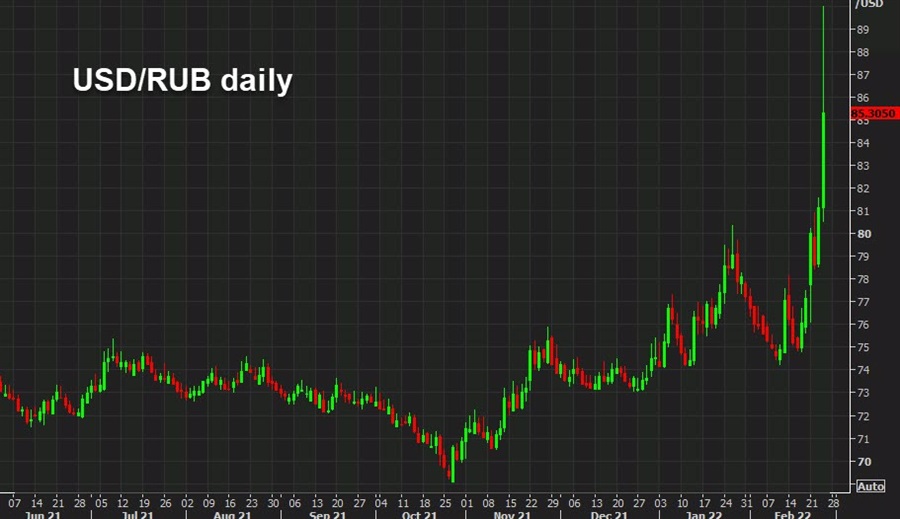Select the 83 price level label
Viewport: 900px width, 519px height.
(863, 166)
